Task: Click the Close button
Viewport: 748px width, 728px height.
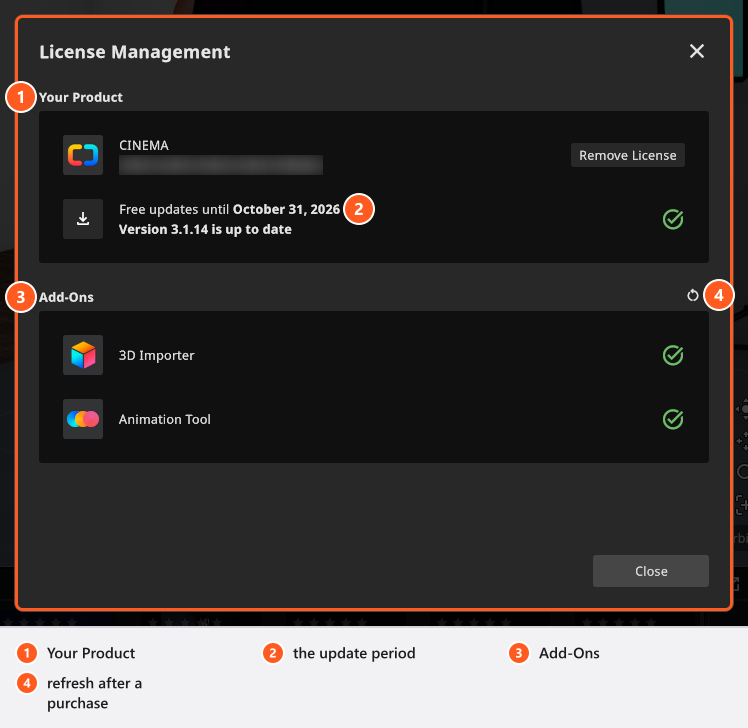Action: pyautogui.click(x=651, y=571)
